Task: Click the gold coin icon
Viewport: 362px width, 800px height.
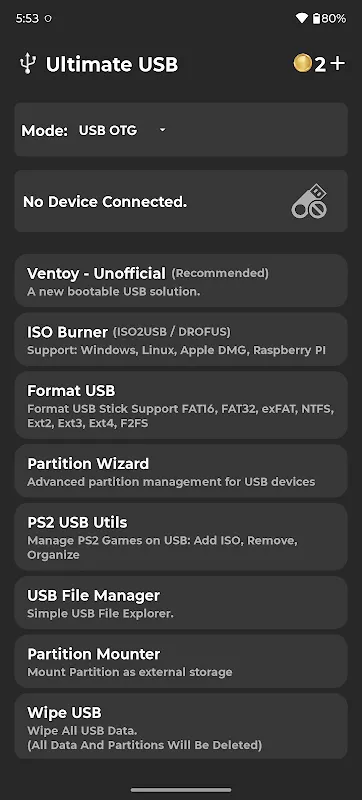Action: point(302,64)
